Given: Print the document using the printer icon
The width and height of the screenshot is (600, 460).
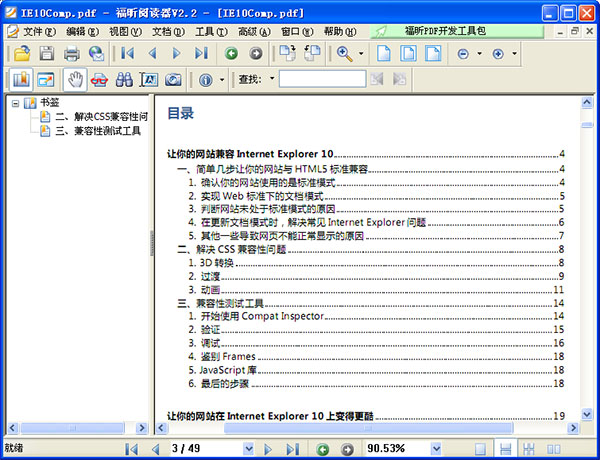Looking at the screenshot, I should (x=72, y=53).
